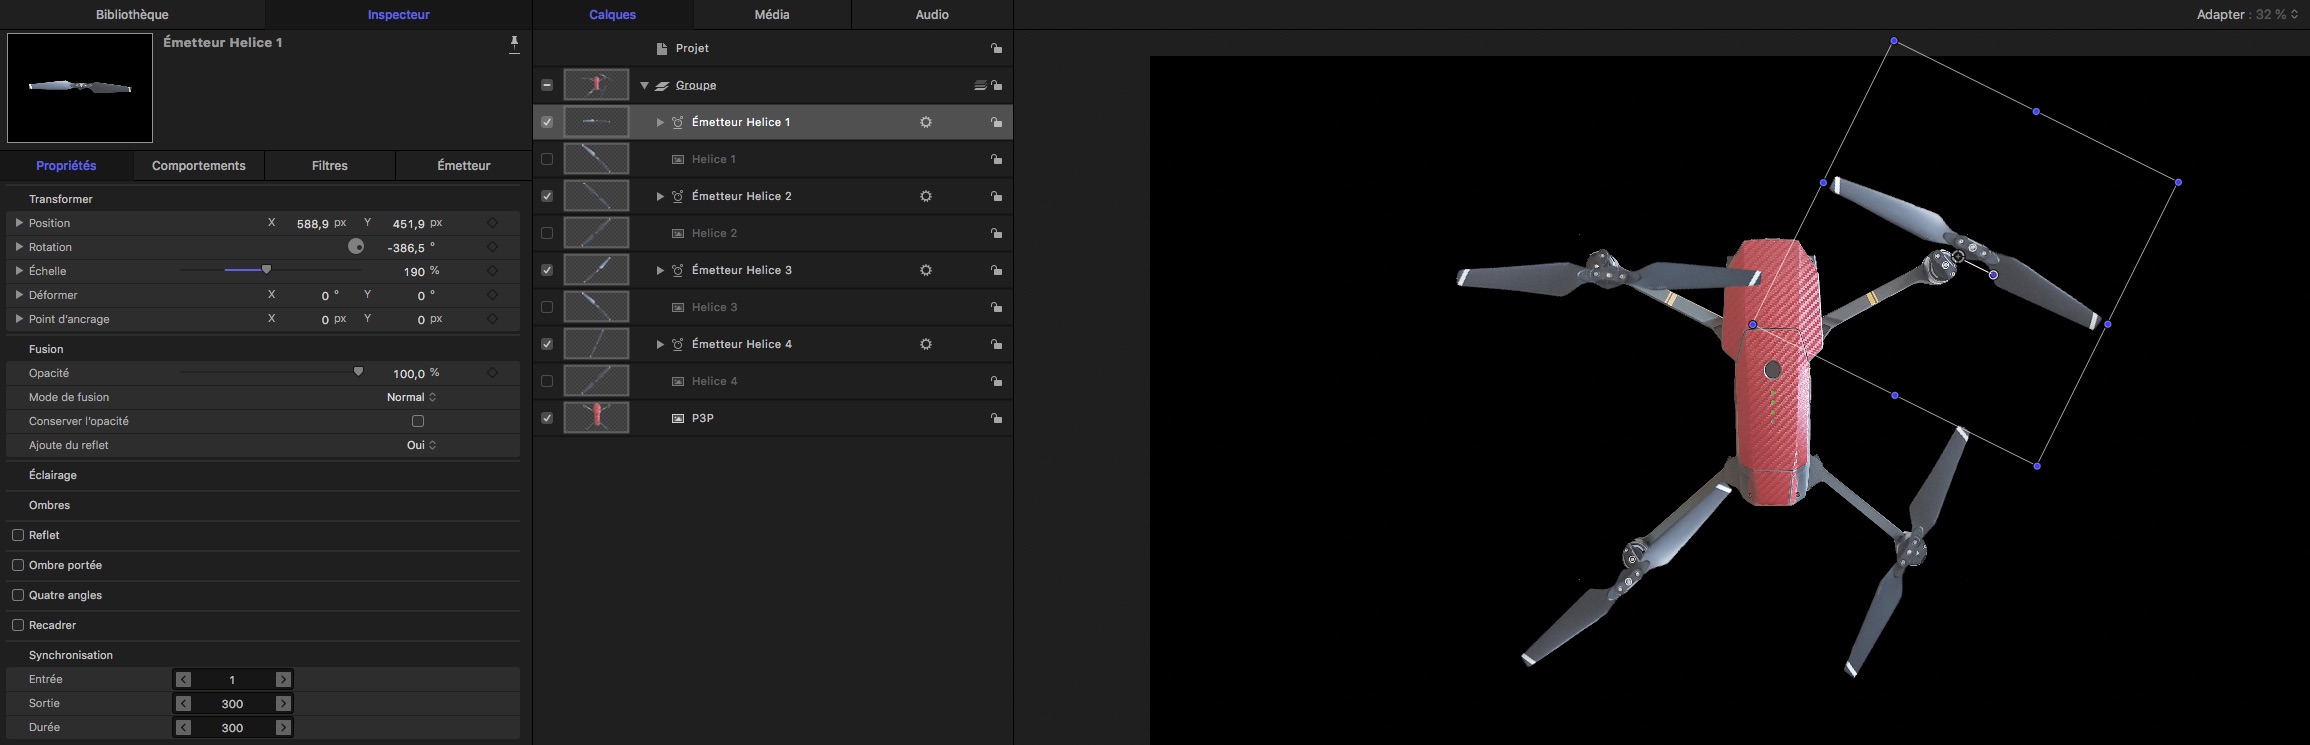Open the Émetteur tab
2310x745 pixels.
(x=464, y=166)
